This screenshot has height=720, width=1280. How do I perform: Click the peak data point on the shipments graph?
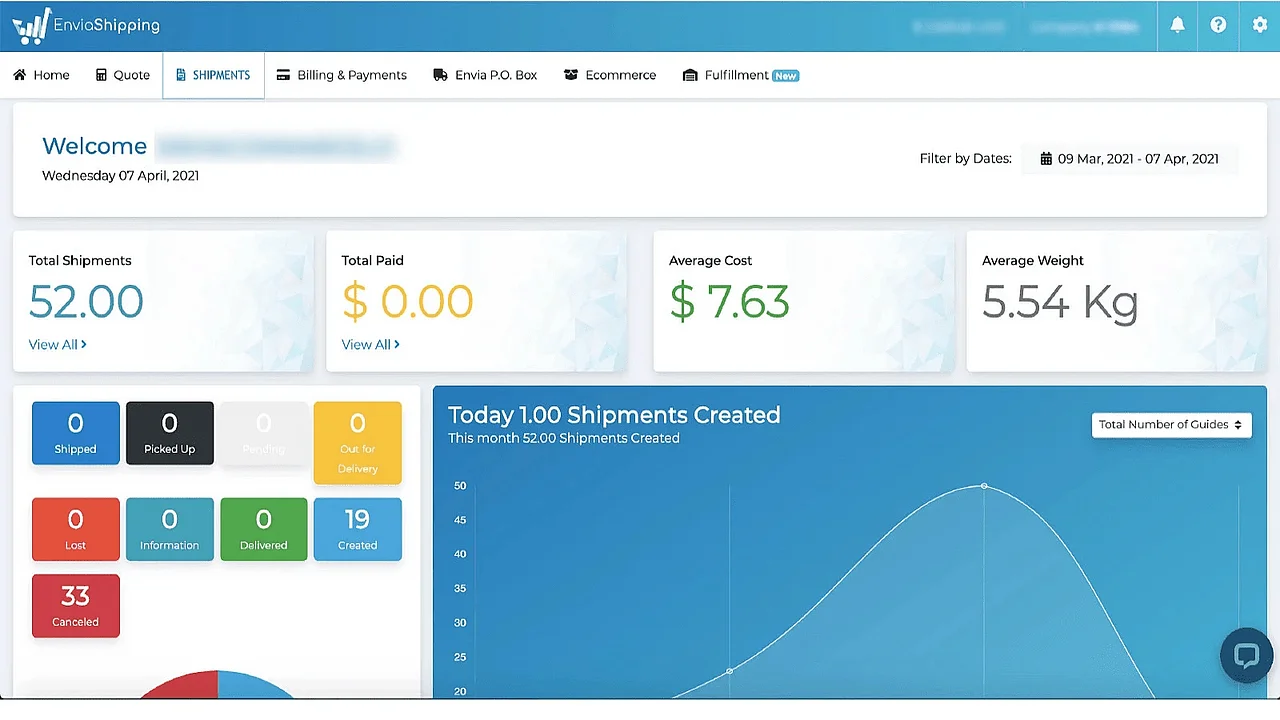pos(984,487)
